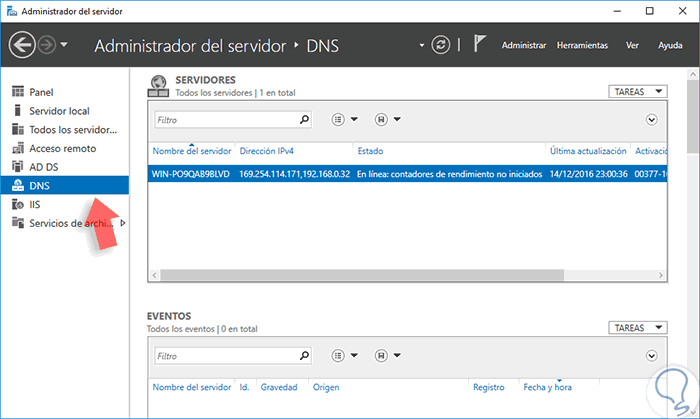700x419 pixels.
Task: Open dropdown arrow left of refresh icon
Action: [421, 45]
